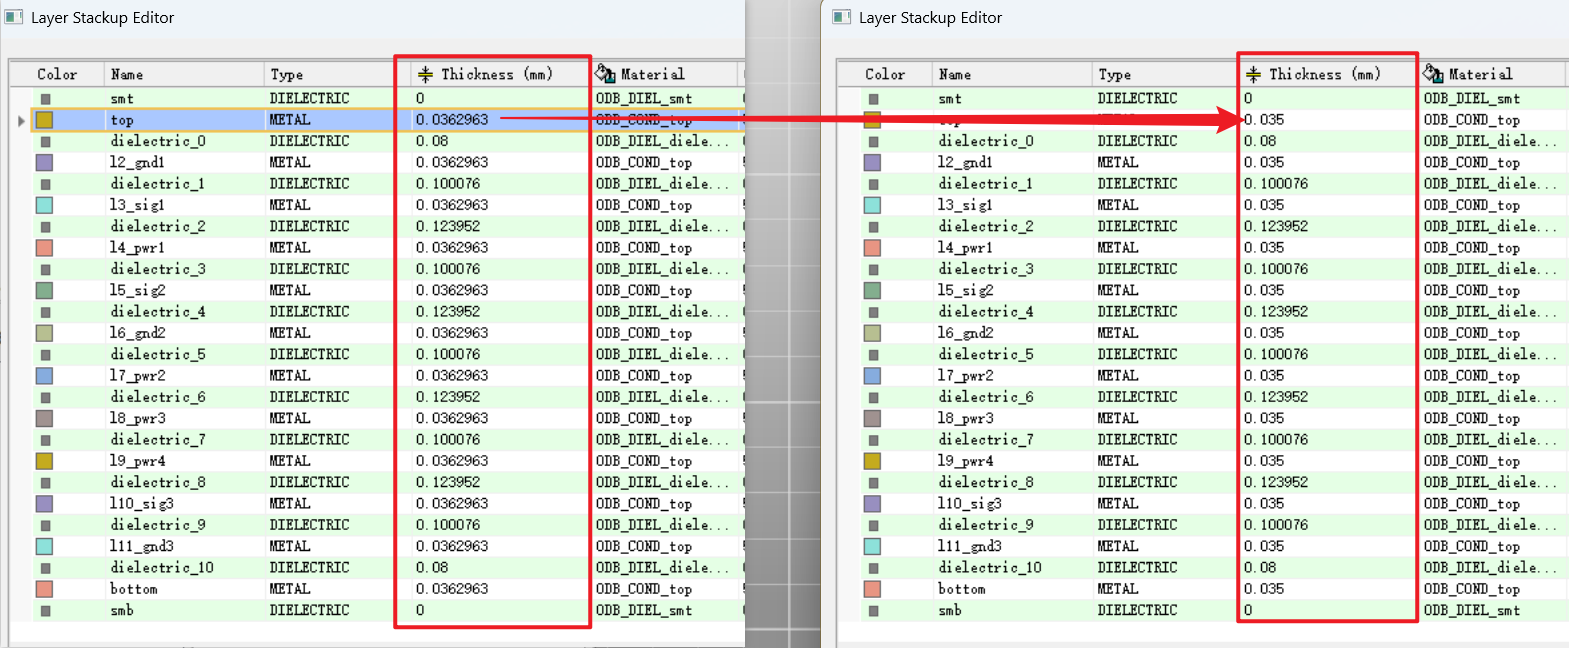
Task: Open l4_pwr1 color swatch in left window
Action: (x=44, y=247)
